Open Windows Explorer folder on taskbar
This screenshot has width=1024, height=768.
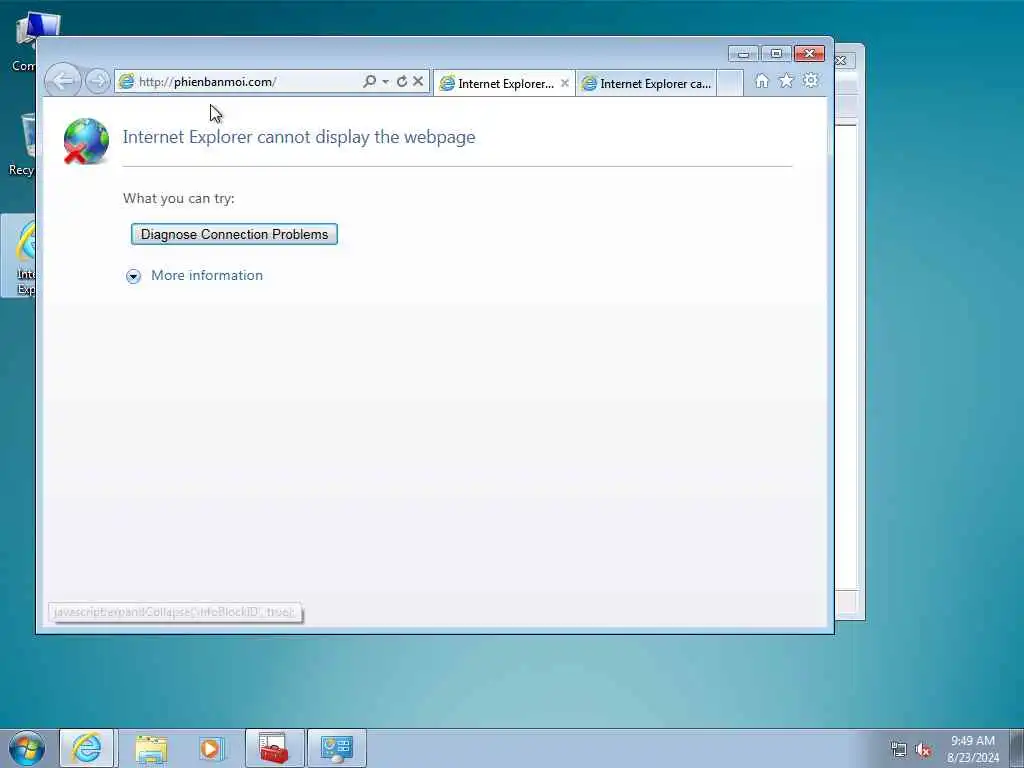pos(152,748)
